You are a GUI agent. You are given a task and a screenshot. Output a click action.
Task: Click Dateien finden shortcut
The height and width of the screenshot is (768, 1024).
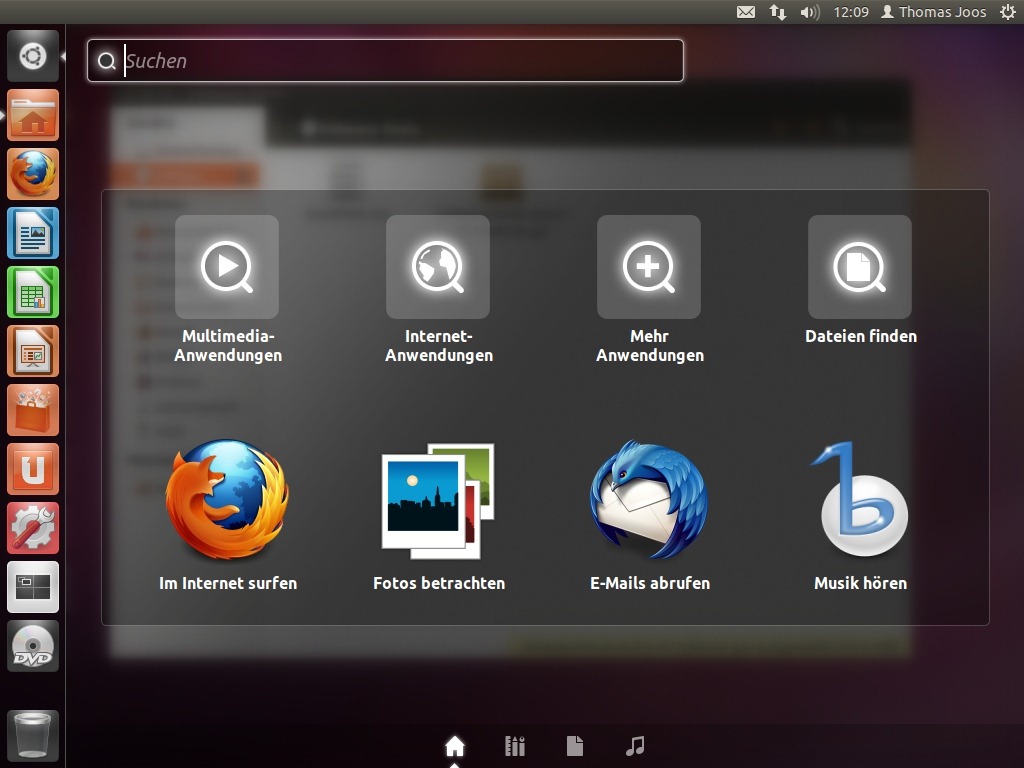click(x=860, y=267)
